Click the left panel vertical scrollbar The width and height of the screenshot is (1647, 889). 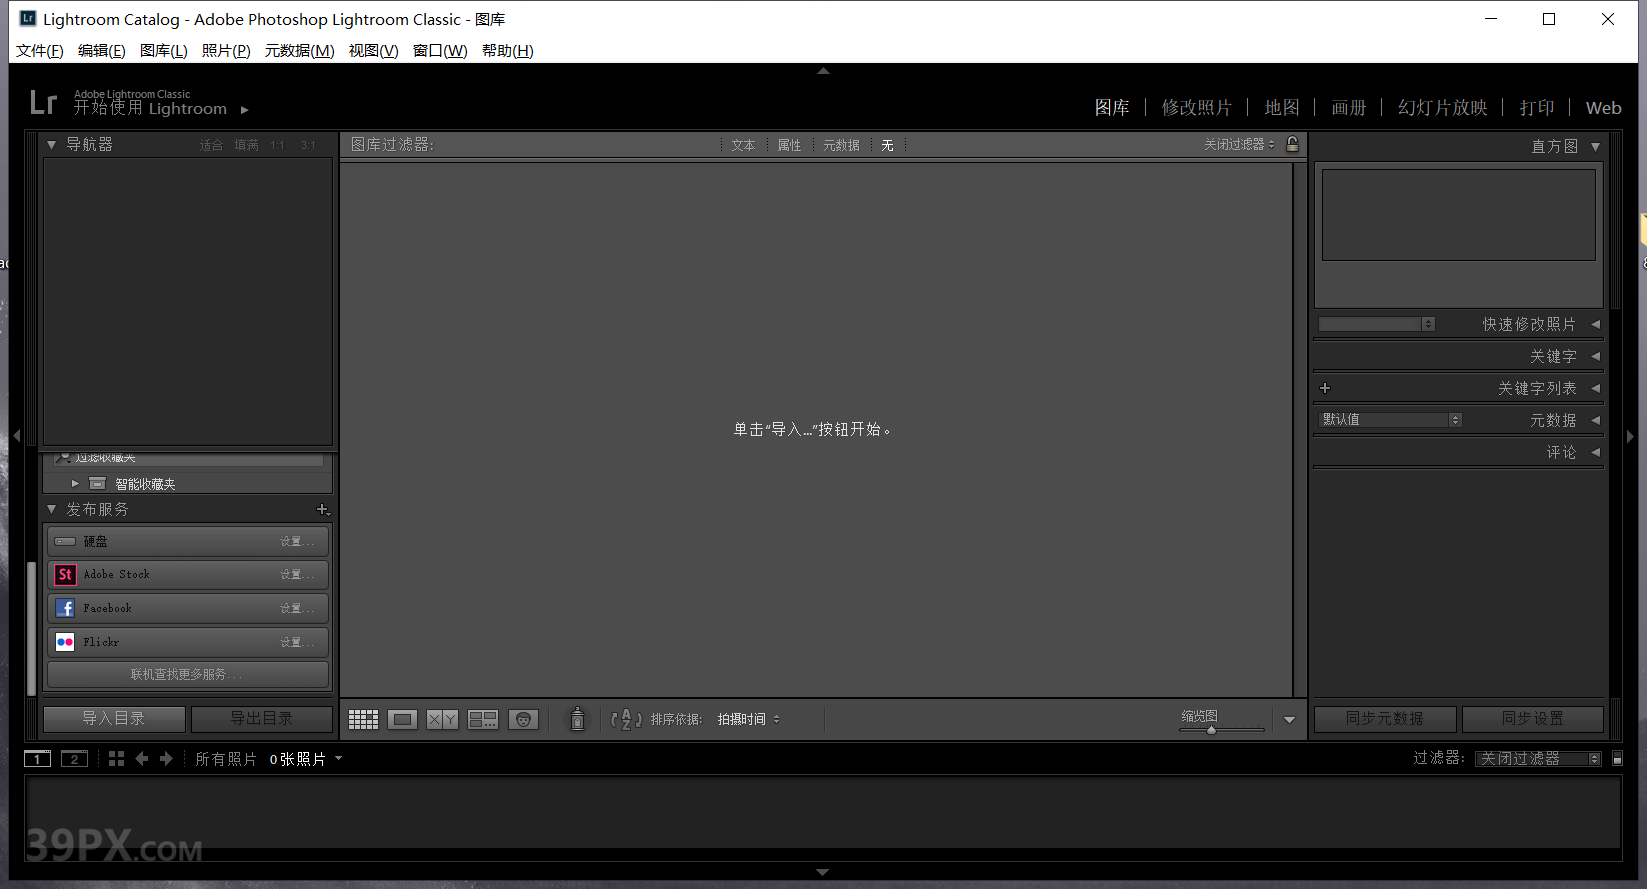[x=31, y=627]
